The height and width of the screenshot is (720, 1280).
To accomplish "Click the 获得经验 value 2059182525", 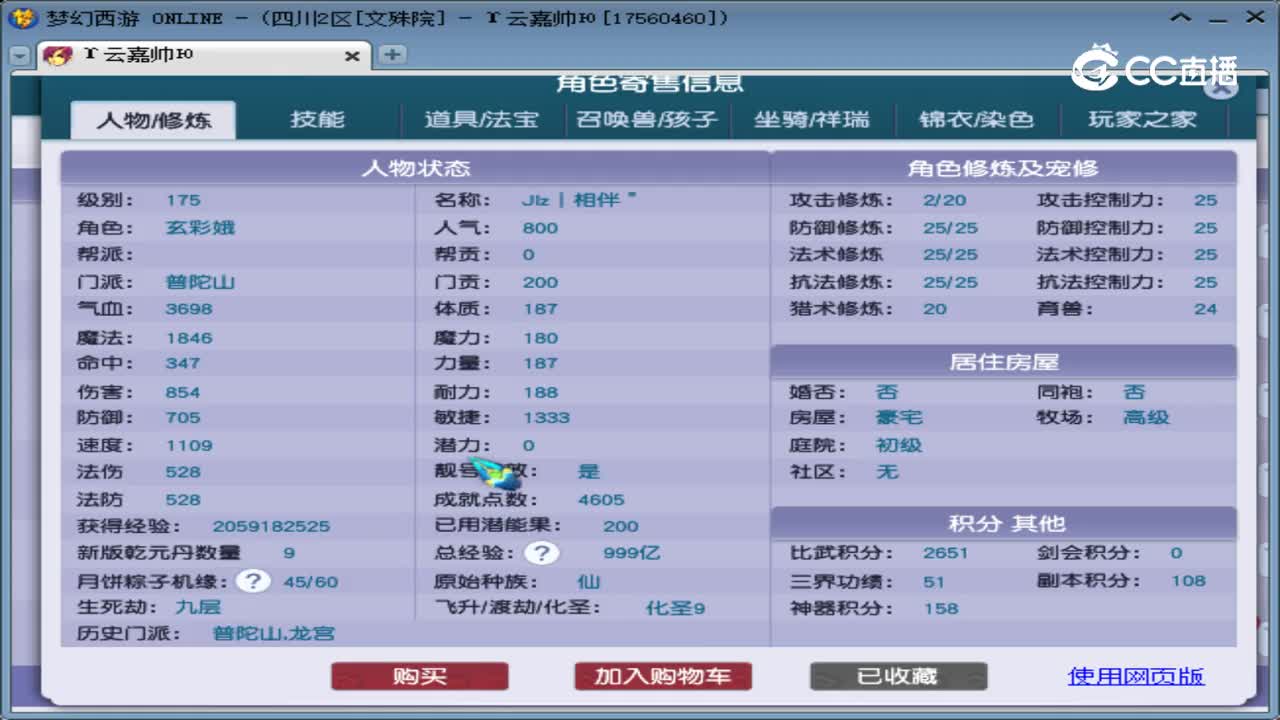I will pyautogui.click(x=271, y=526).
